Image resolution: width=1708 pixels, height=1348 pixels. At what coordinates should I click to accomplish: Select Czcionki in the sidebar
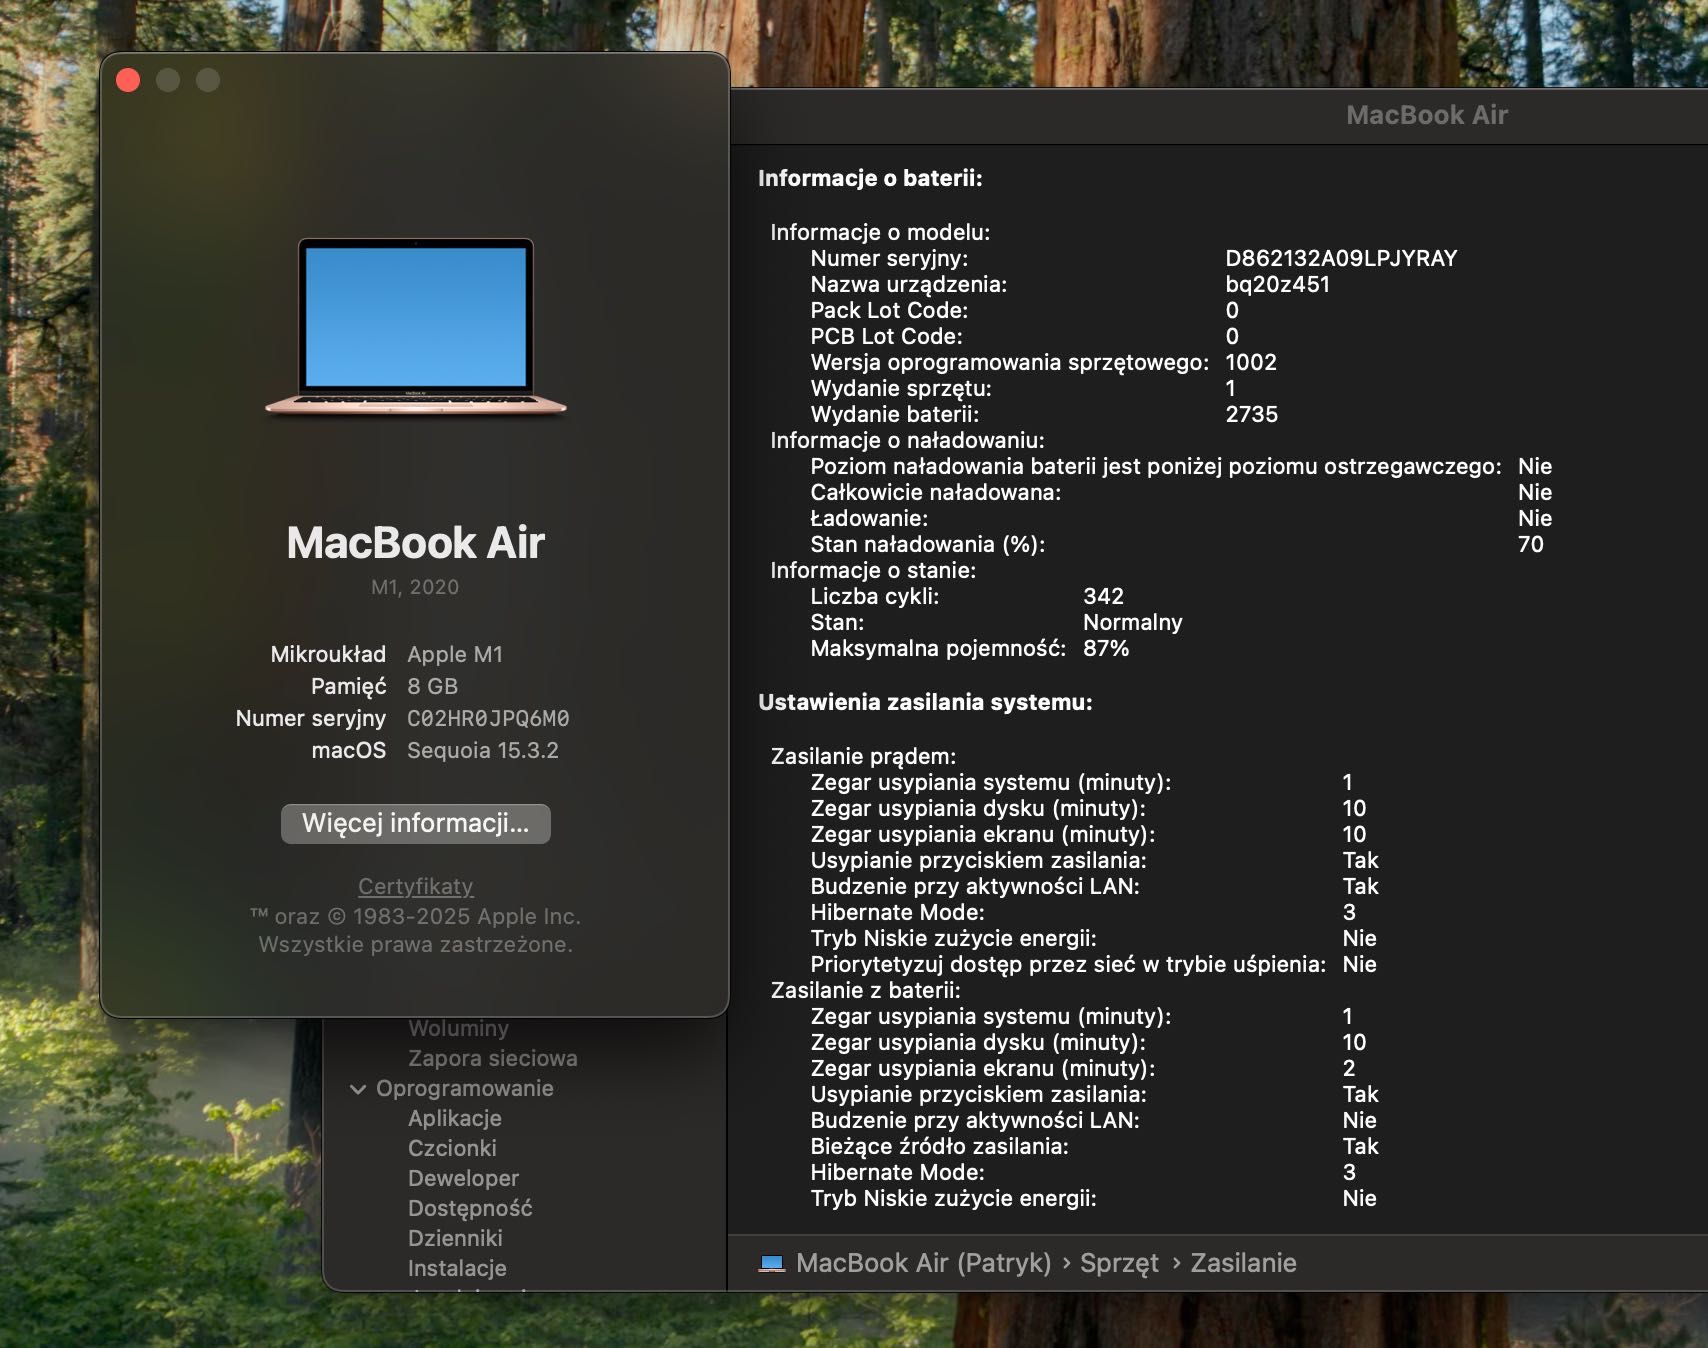point(452,1148)
